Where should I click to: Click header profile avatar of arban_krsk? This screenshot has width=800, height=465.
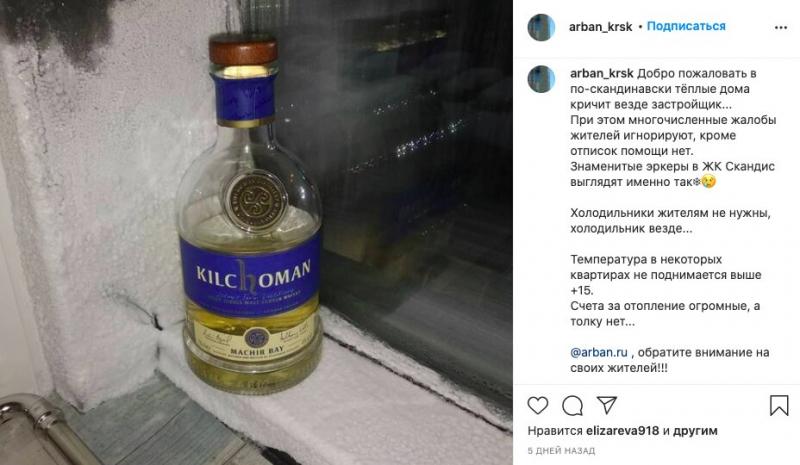(541, 27)
